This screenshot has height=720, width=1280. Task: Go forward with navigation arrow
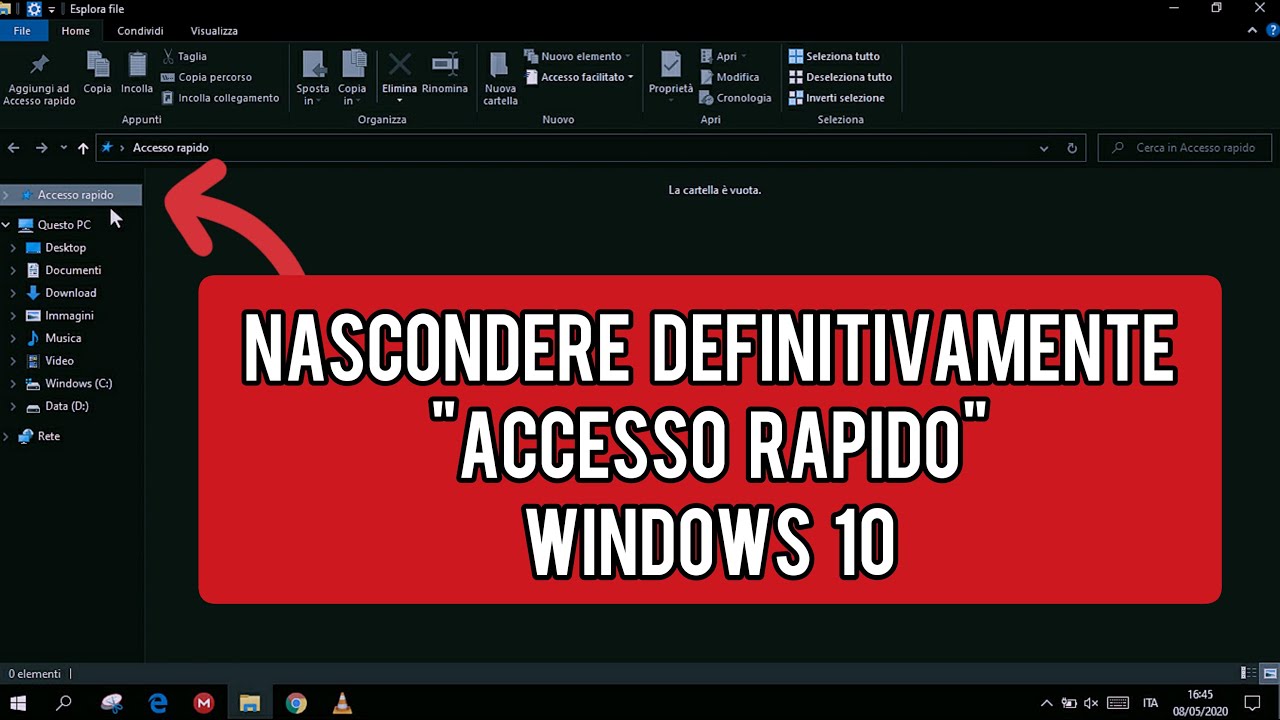pyautogui.click(x=41, y=148)
